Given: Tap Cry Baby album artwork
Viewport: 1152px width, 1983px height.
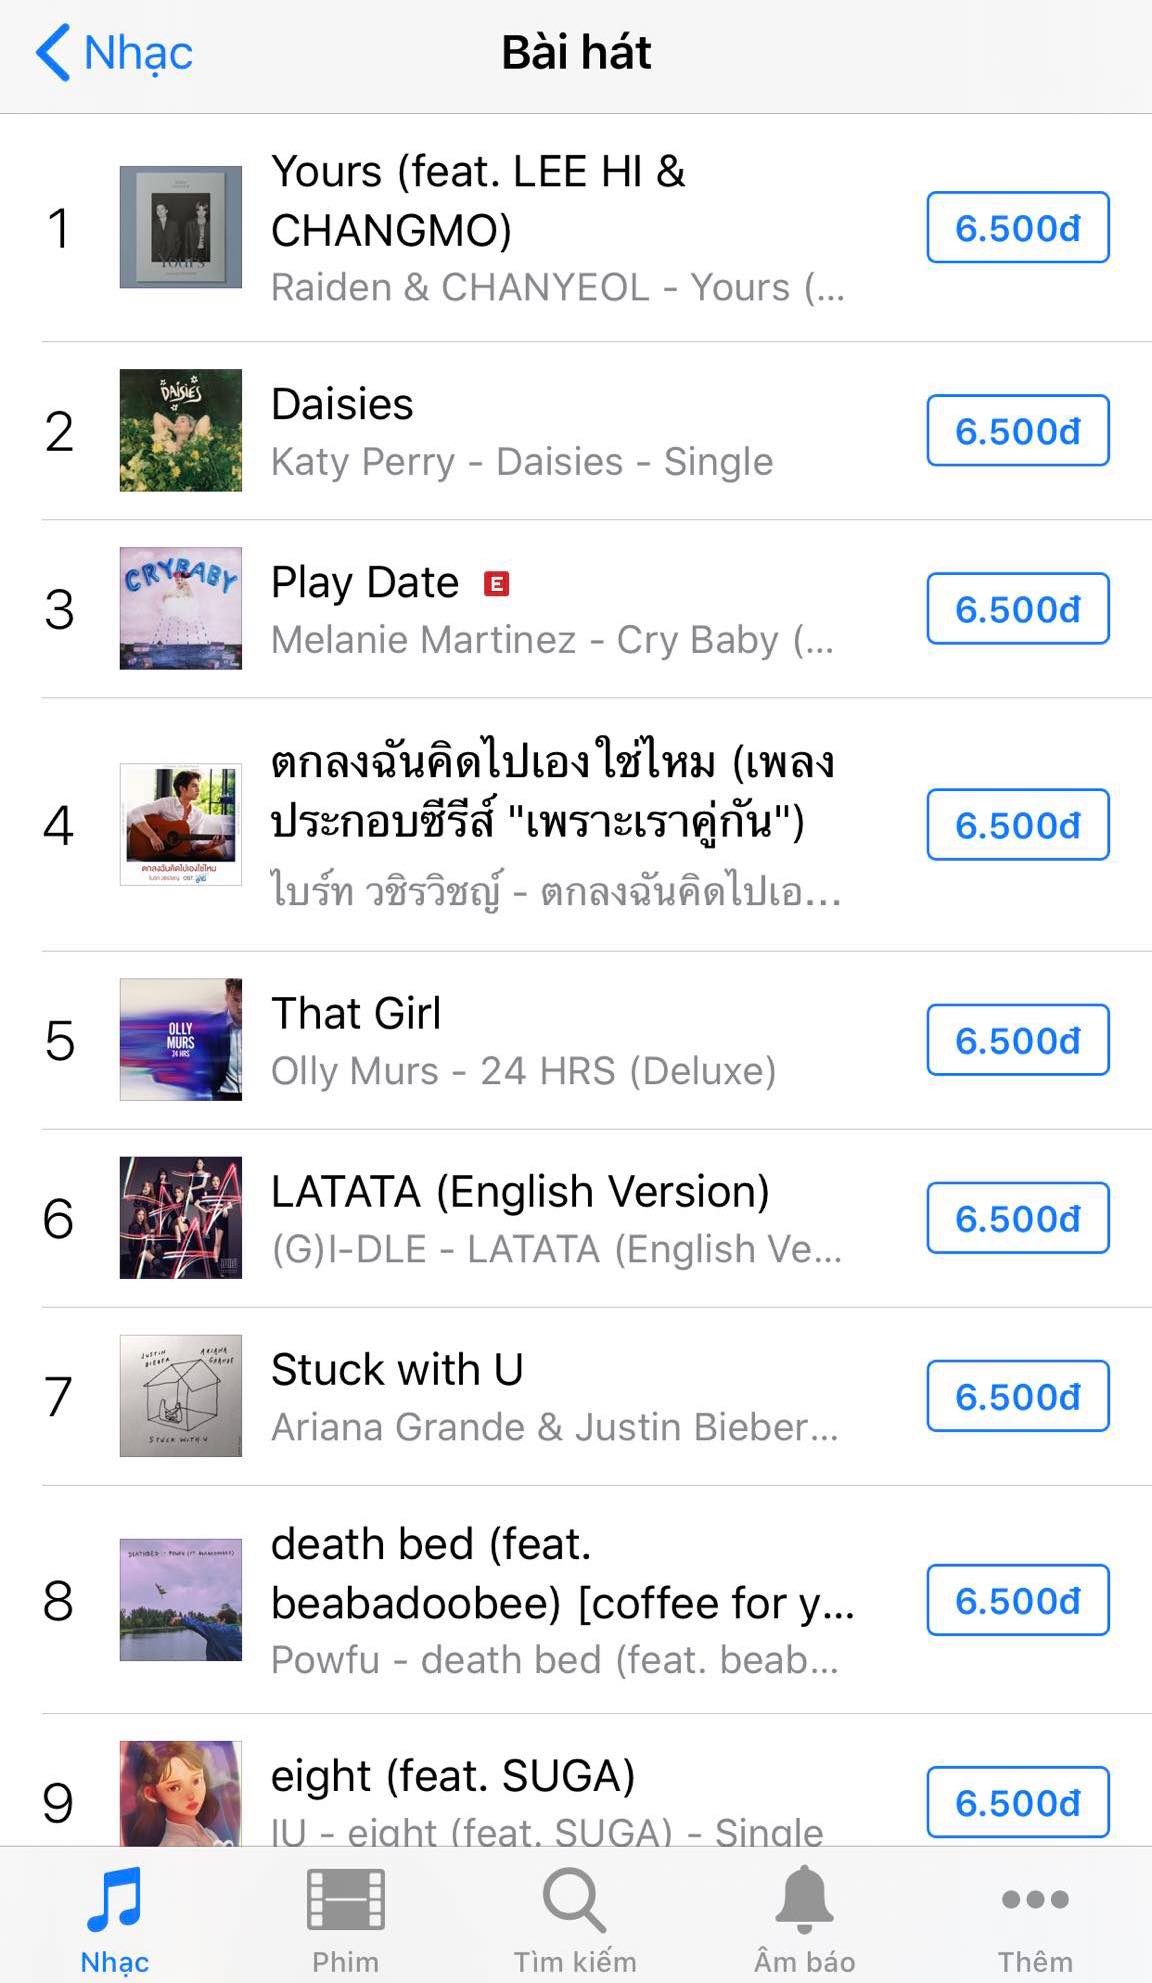Looking at the screenshot, I should [181, 608].
